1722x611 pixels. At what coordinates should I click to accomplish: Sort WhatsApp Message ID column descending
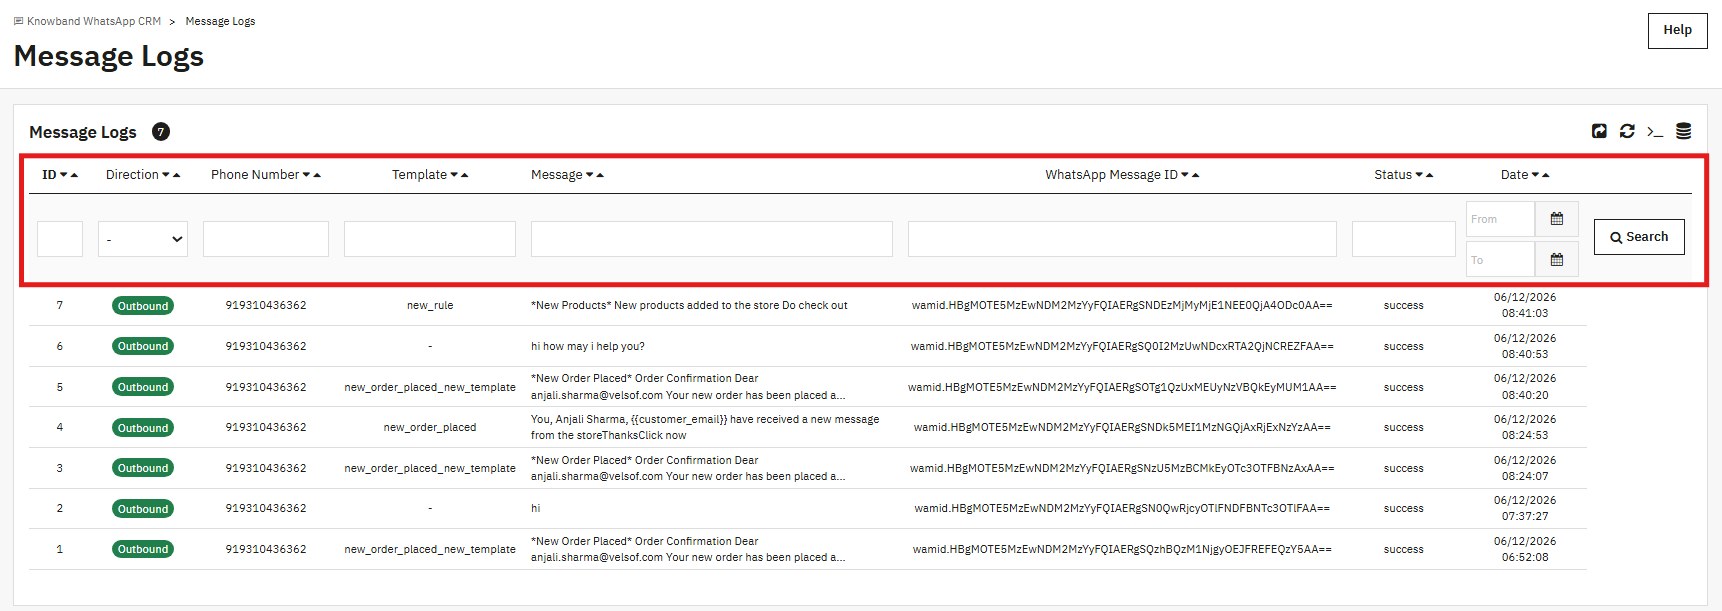coord(1185,175)
